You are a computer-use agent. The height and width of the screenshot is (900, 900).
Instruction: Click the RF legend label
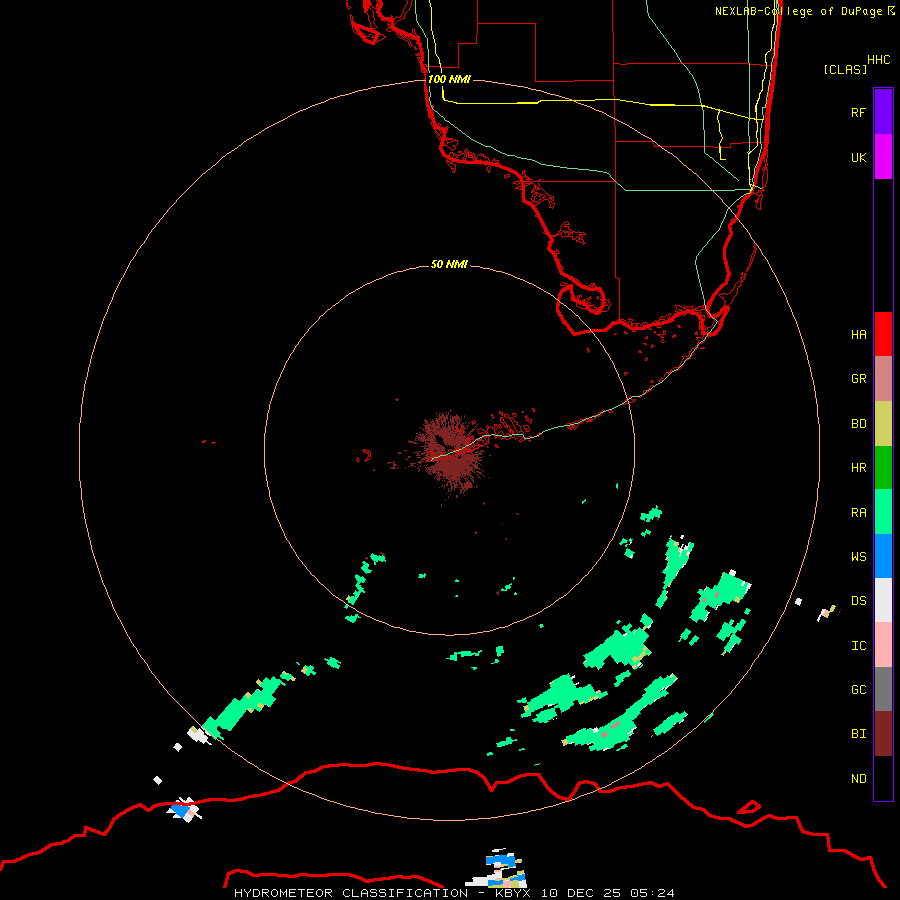[858, 113]
